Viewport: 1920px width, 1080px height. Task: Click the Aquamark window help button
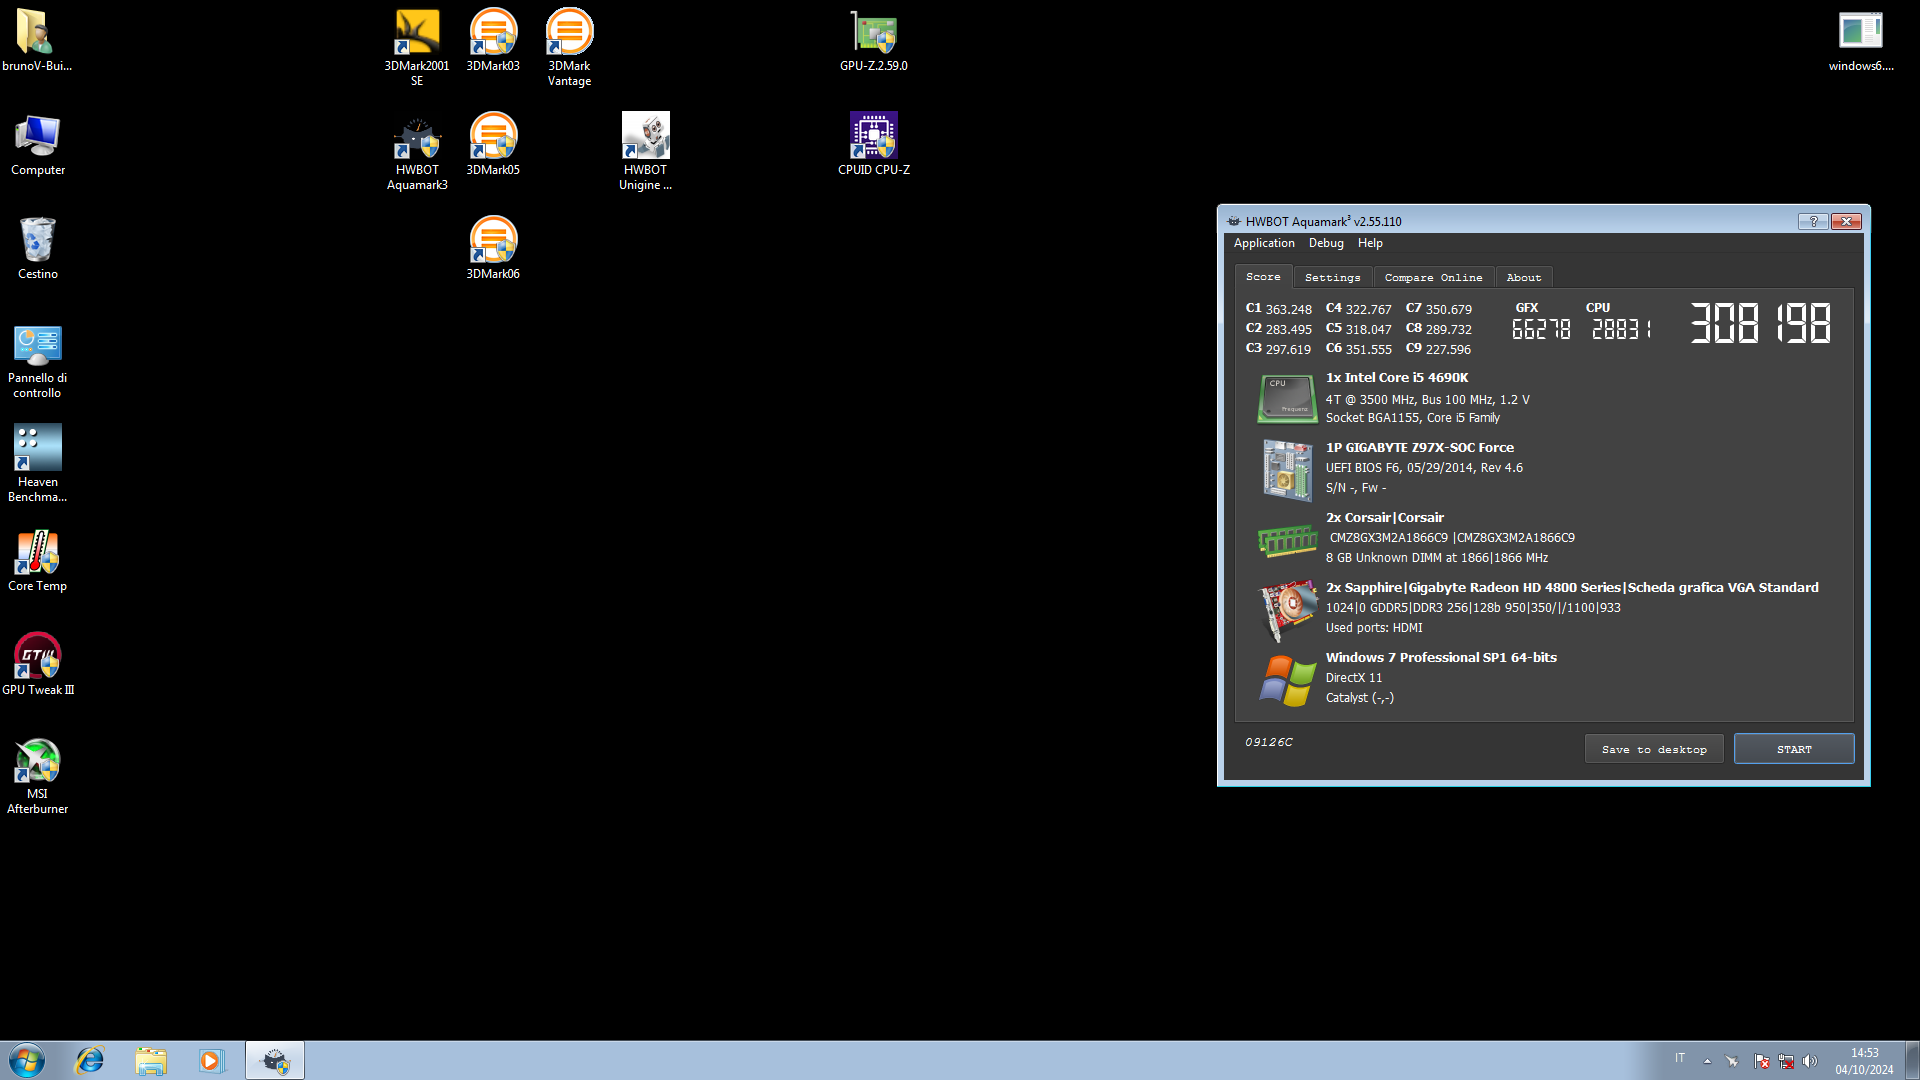(1813, 221)
